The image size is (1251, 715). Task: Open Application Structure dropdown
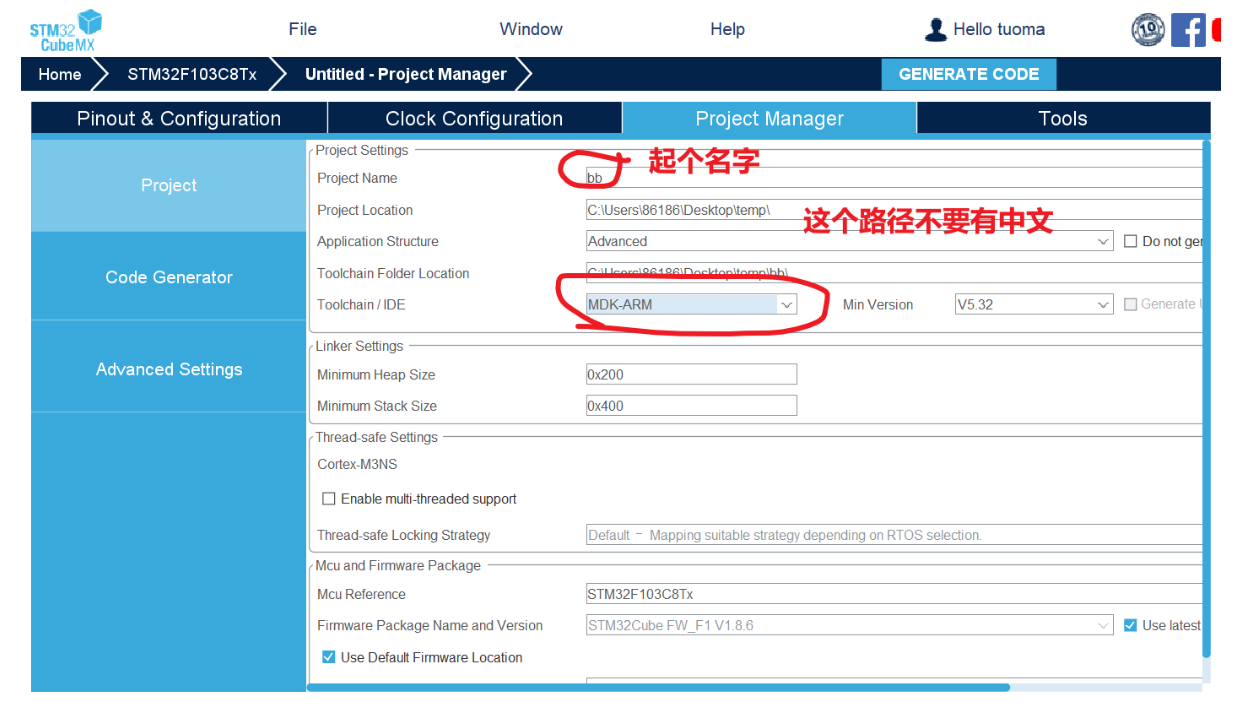pyautogui.click(x=849, y=241)
